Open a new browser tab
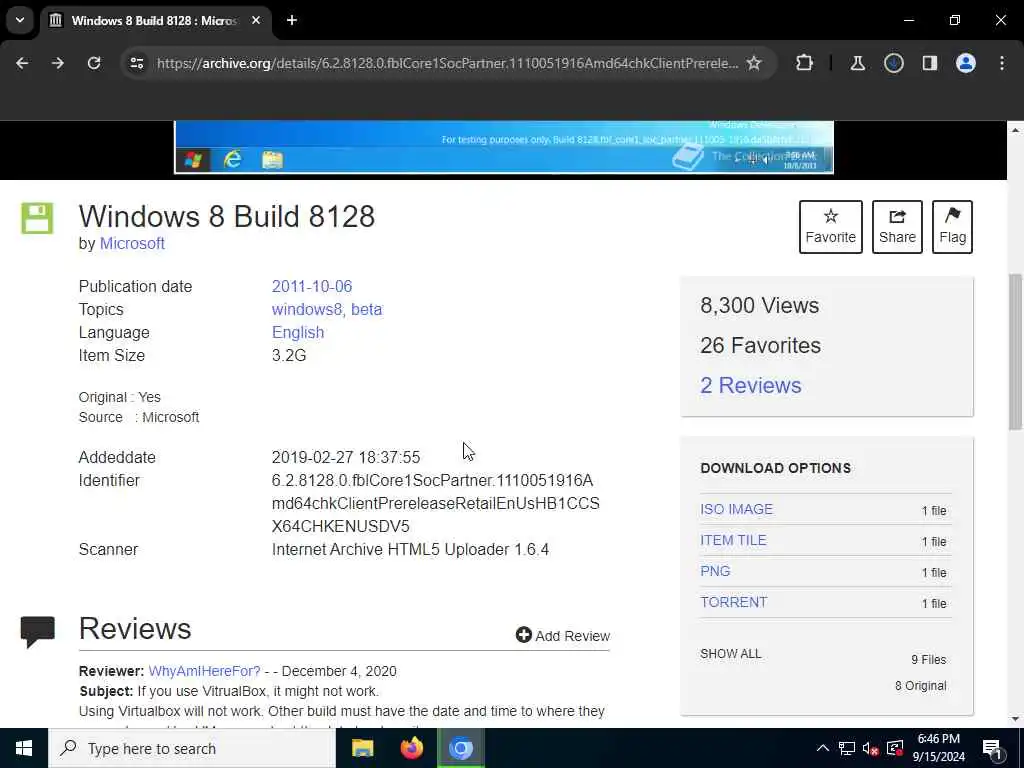The image size is (1024, 768). tap(292, 20)
